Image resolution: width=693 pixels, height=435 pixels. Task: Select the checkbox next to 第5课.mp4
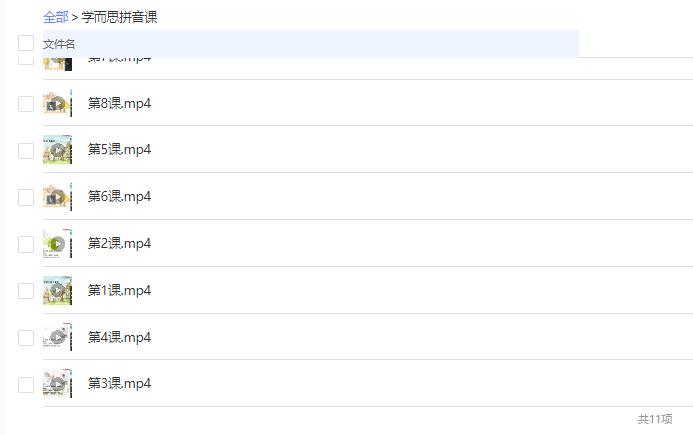tap(26, 151)
